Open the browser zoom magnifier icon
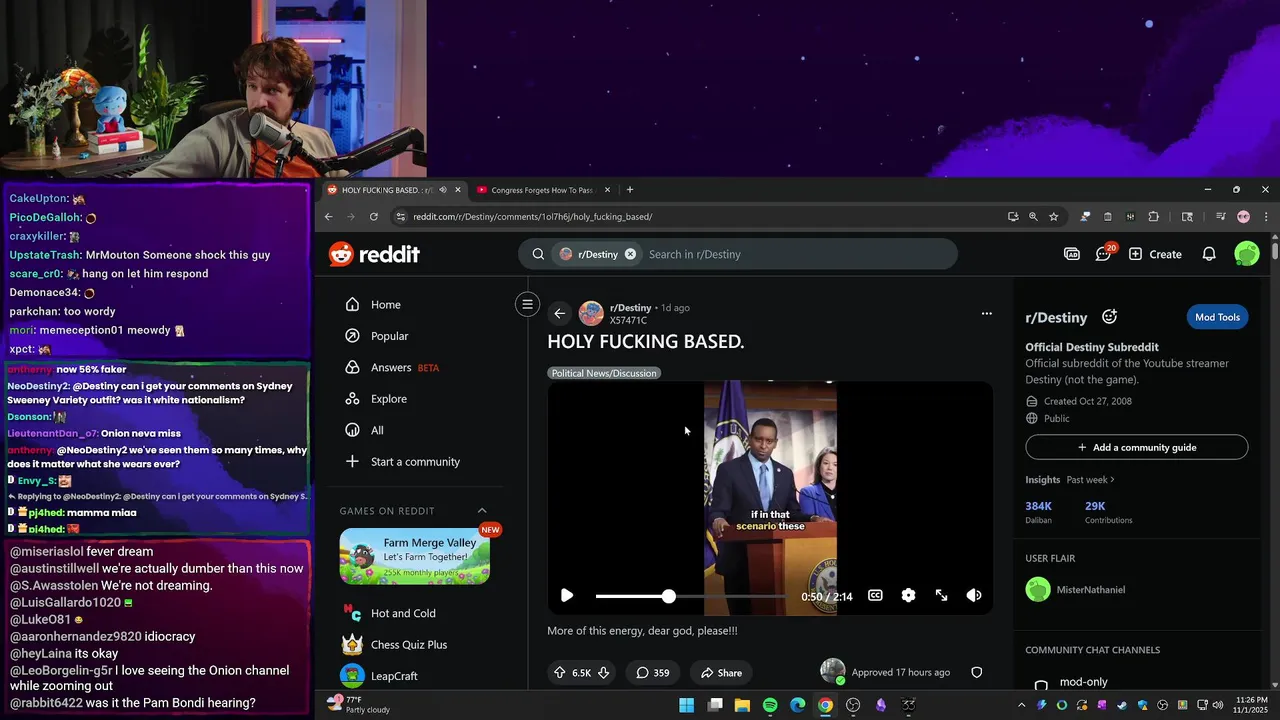This screenshot has width=1280, height=720. 1033,217
